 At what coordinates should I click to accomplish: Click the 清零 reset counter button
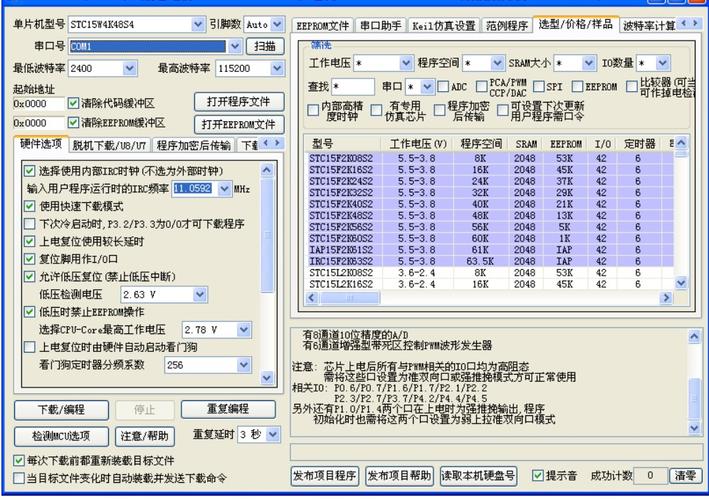(x=685, y=476)
